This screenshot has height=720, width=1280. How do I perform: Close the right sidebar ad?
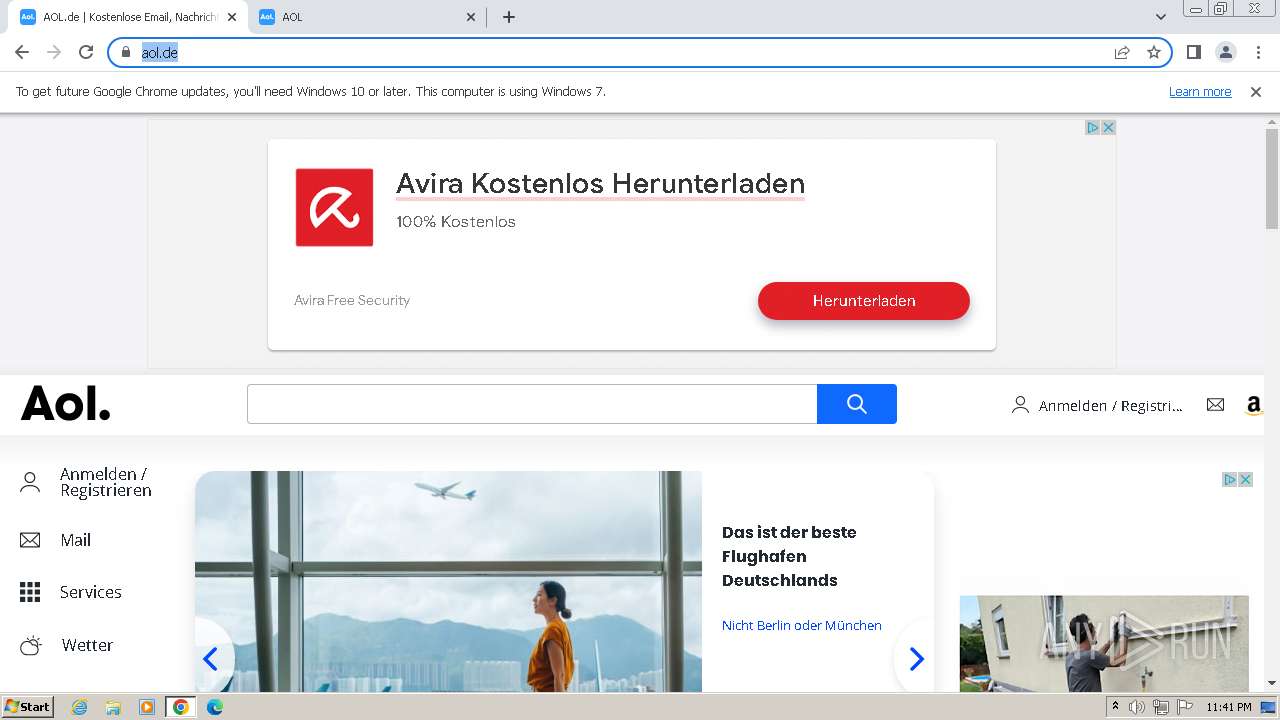pyautogui.click(x=1246, y=480)
